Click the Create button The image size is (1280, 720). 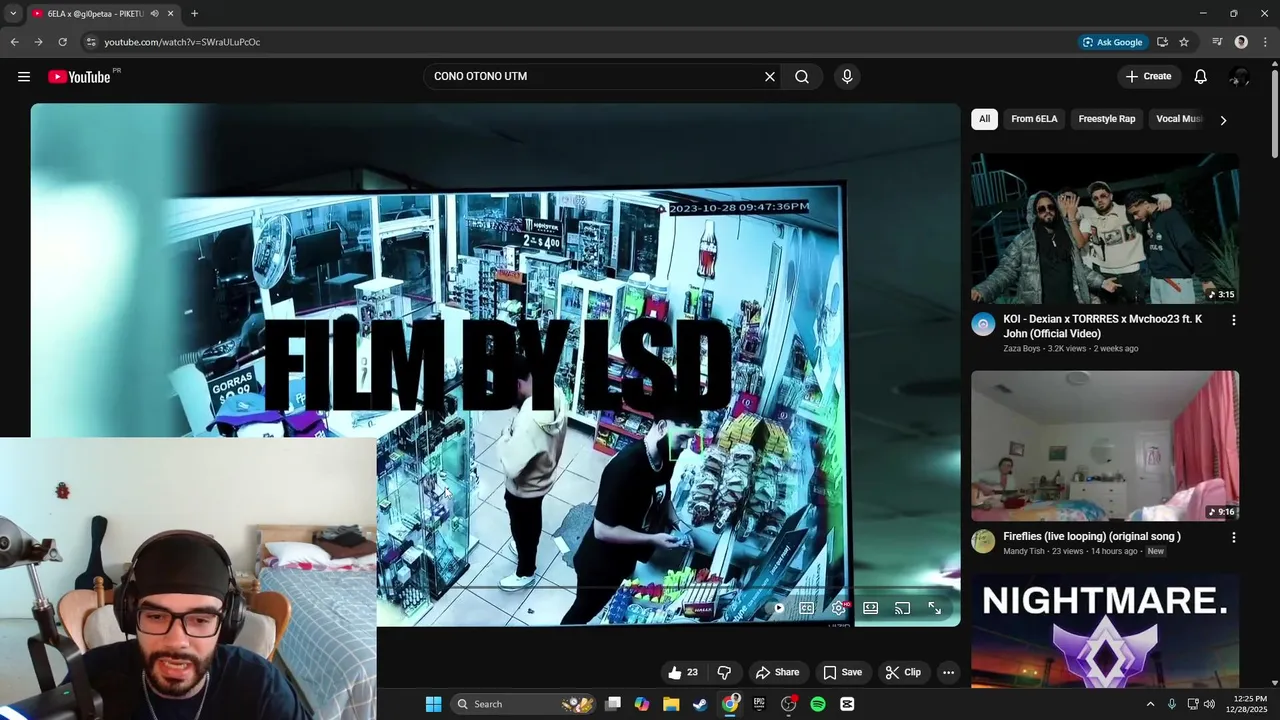click(1149, 77)
